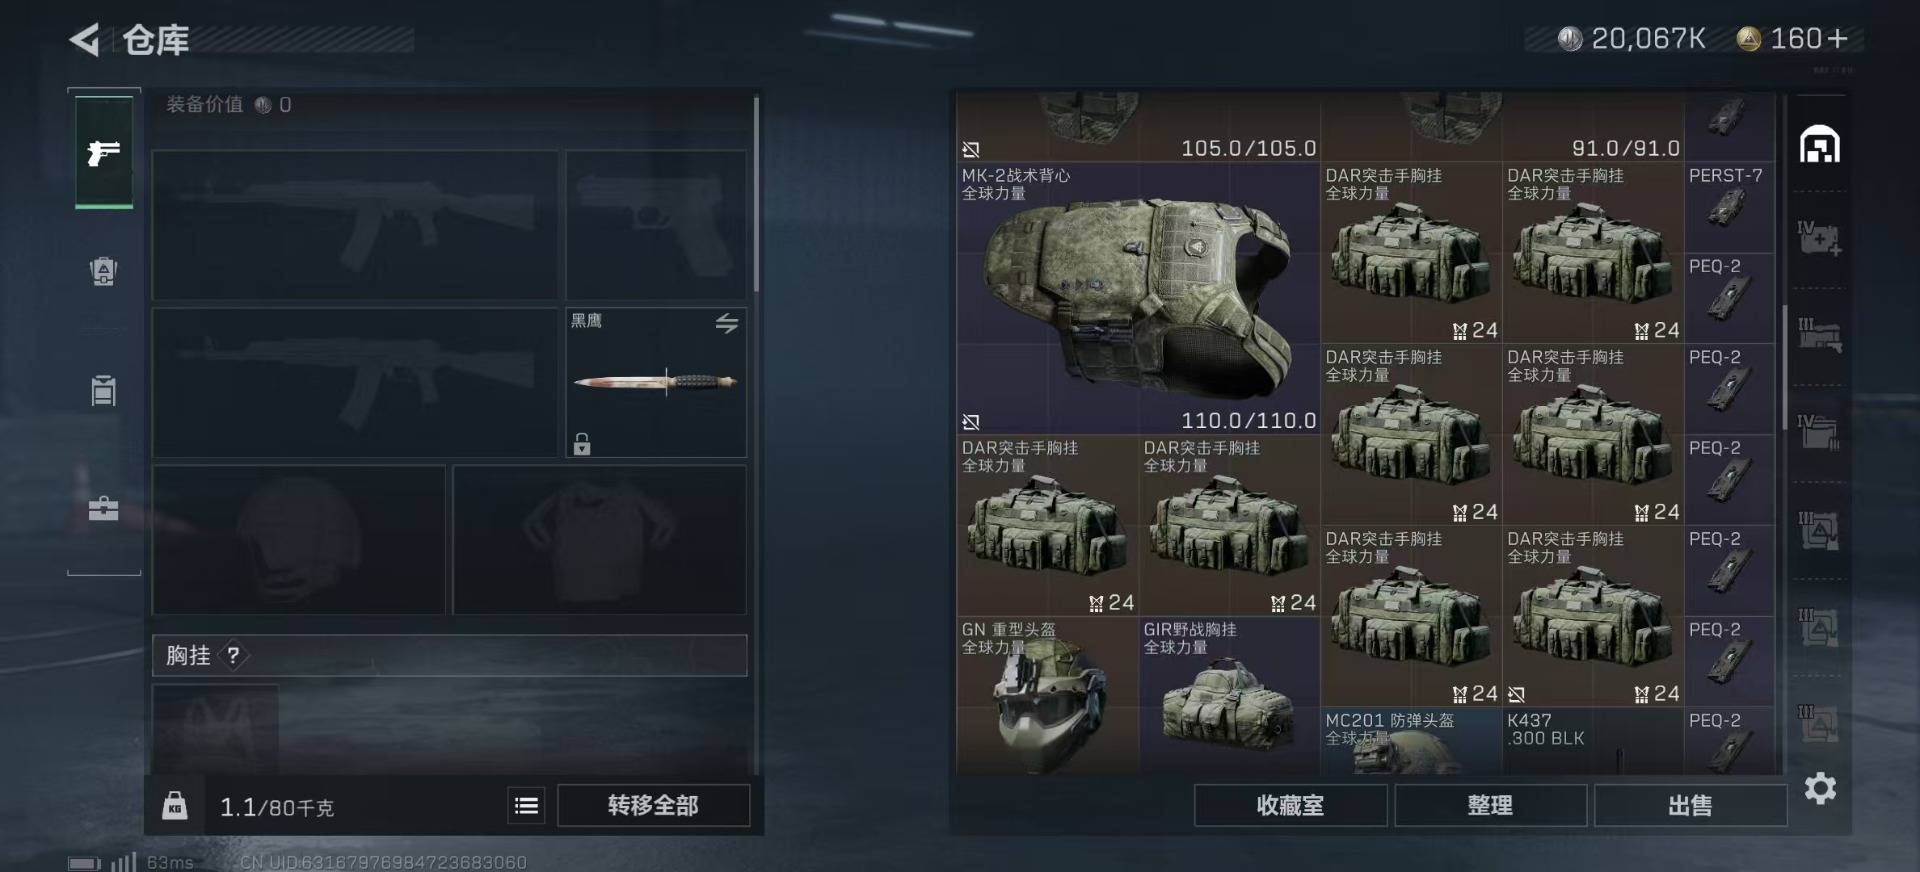The width and height of the screenshot is (1920, 872).
Task: Open the 收藏室 collection room
Action: (x=1290, y=805)
